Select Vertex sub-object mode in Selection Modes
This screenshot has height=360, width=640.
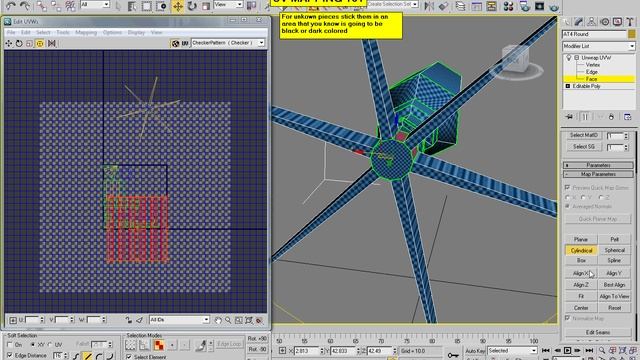coord(131,345)
